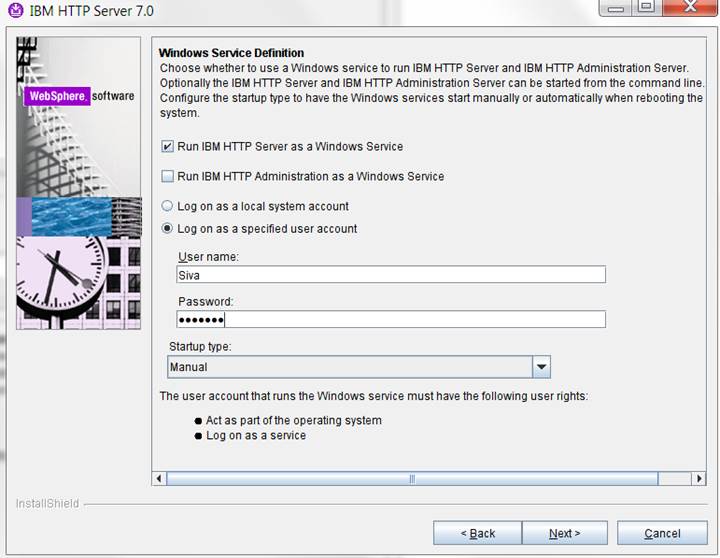Enable Run IBM HTTP Administration as Windows Service

[x=168, y=176]
